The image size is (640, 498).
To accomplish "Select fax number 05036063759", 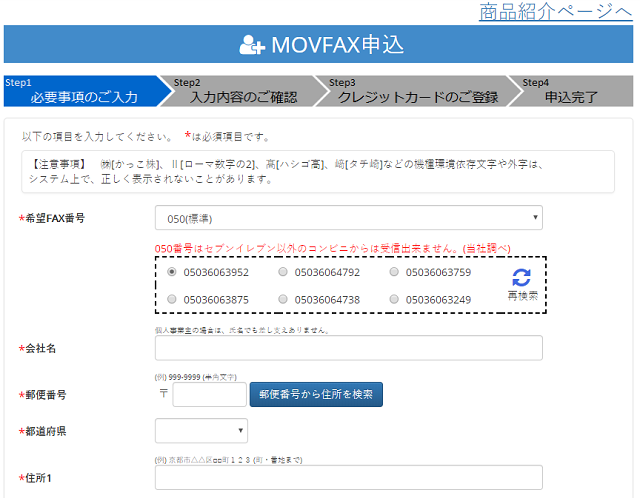I will [x=395, y=271].
